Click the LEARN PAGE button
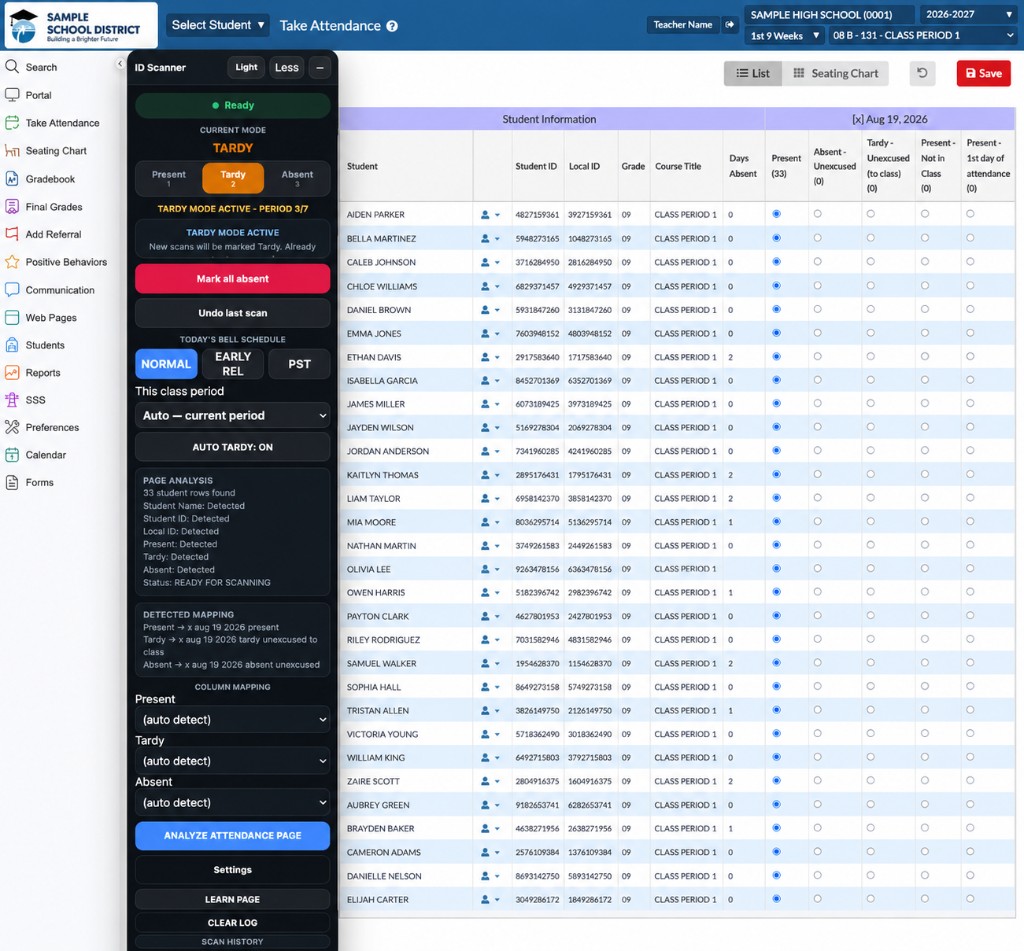Image resolution: width=1024 pixels, height=951 pixels. pyautogui.click(x=232, y=899)
